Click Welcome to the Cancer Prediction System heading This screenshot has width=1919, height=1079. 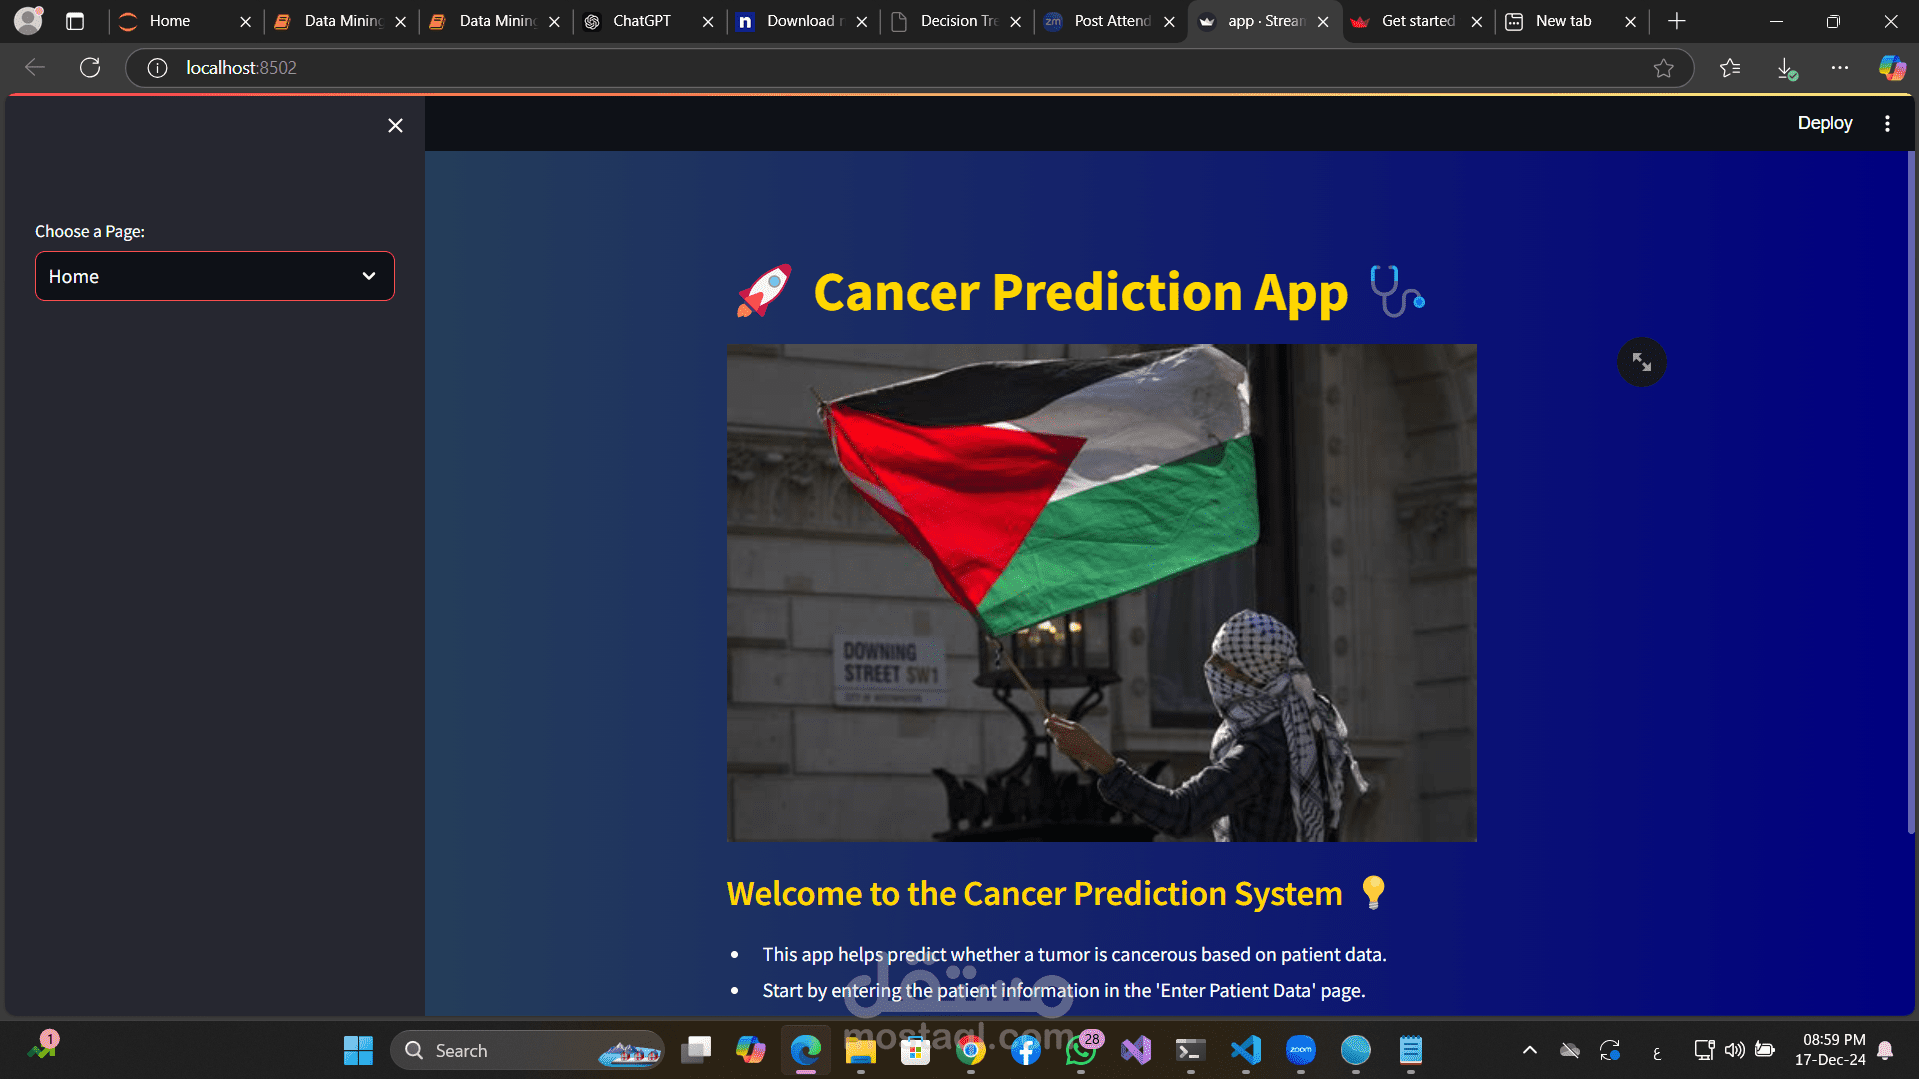pyautogui.click(x=1034, y=893)
